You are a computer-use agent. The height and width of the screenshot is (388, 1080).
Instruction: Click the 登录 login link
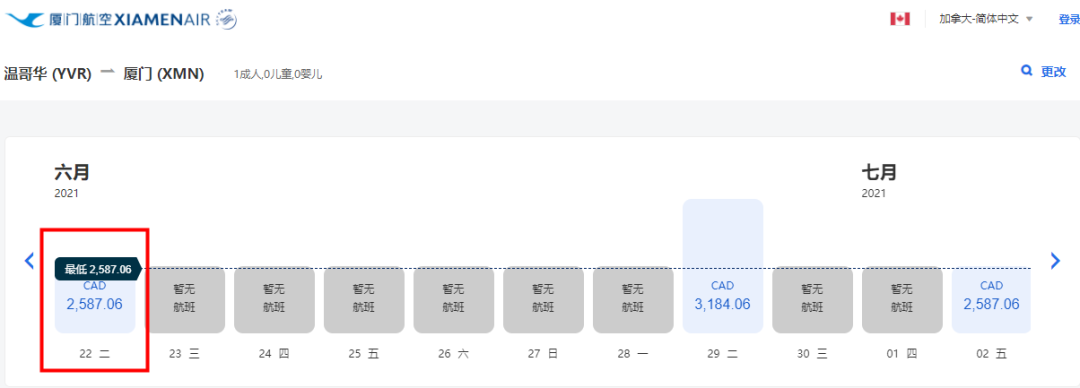pyautogui.click(x=1068, y=19)
